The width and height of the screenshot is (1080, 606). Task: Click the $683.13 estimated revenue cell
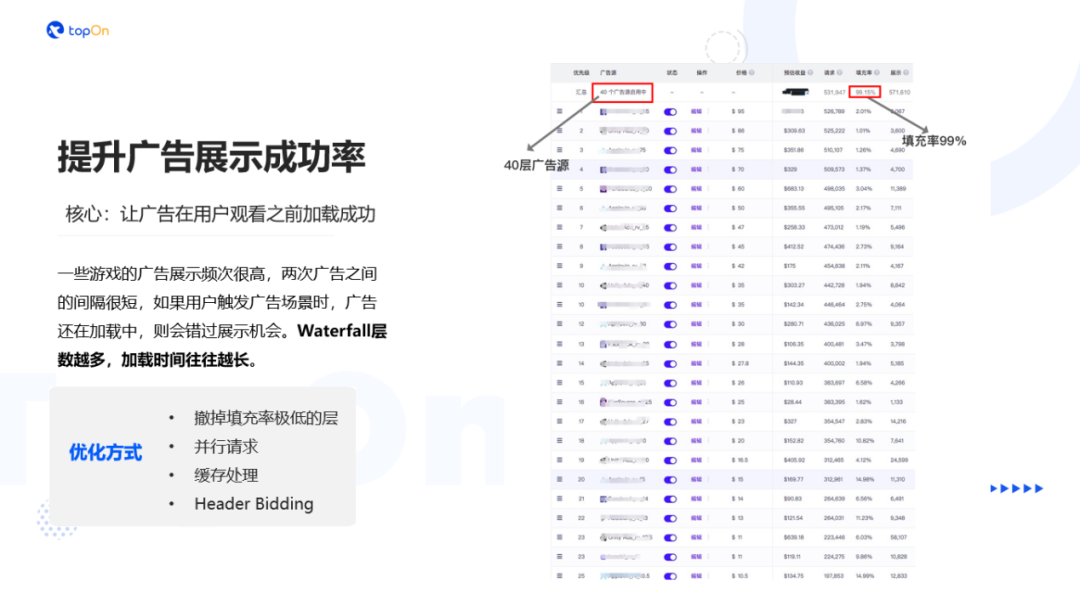[x=794, y=188]
